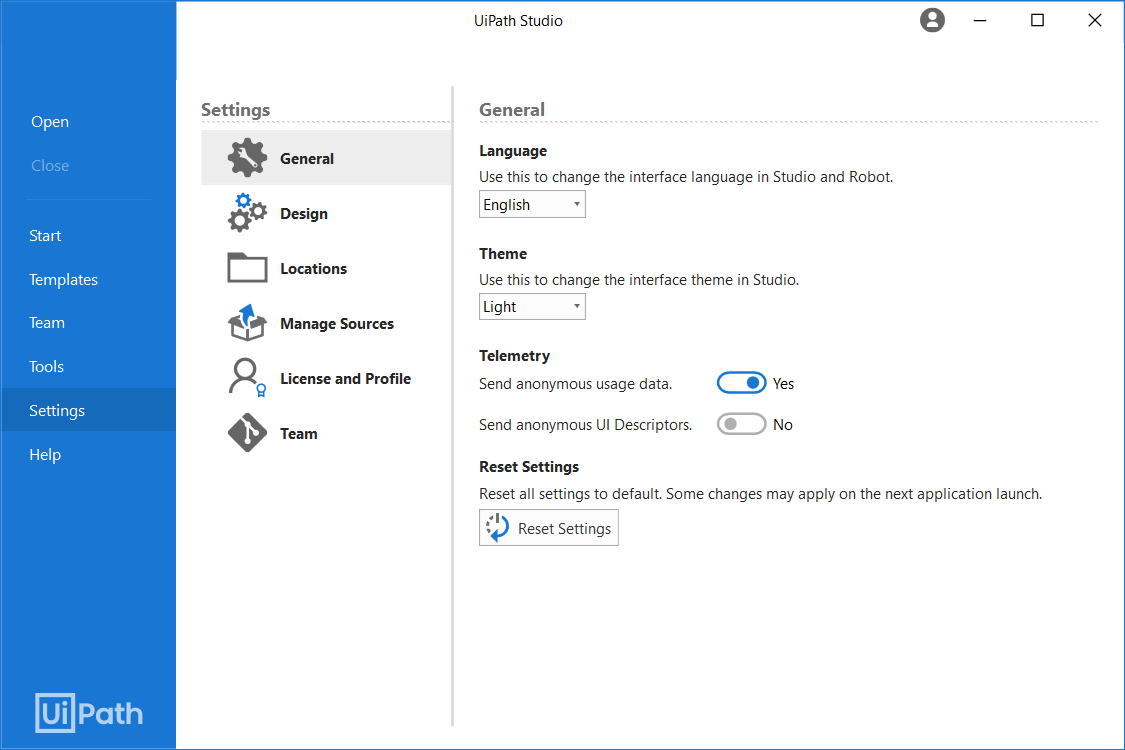Select Team in the blue sidebar

point(47,323)
